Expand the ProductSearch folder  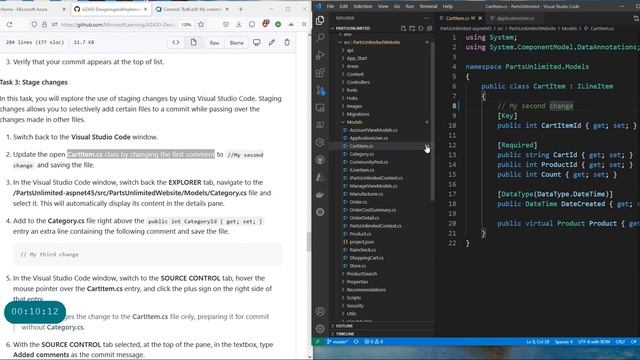coord(362,274)
